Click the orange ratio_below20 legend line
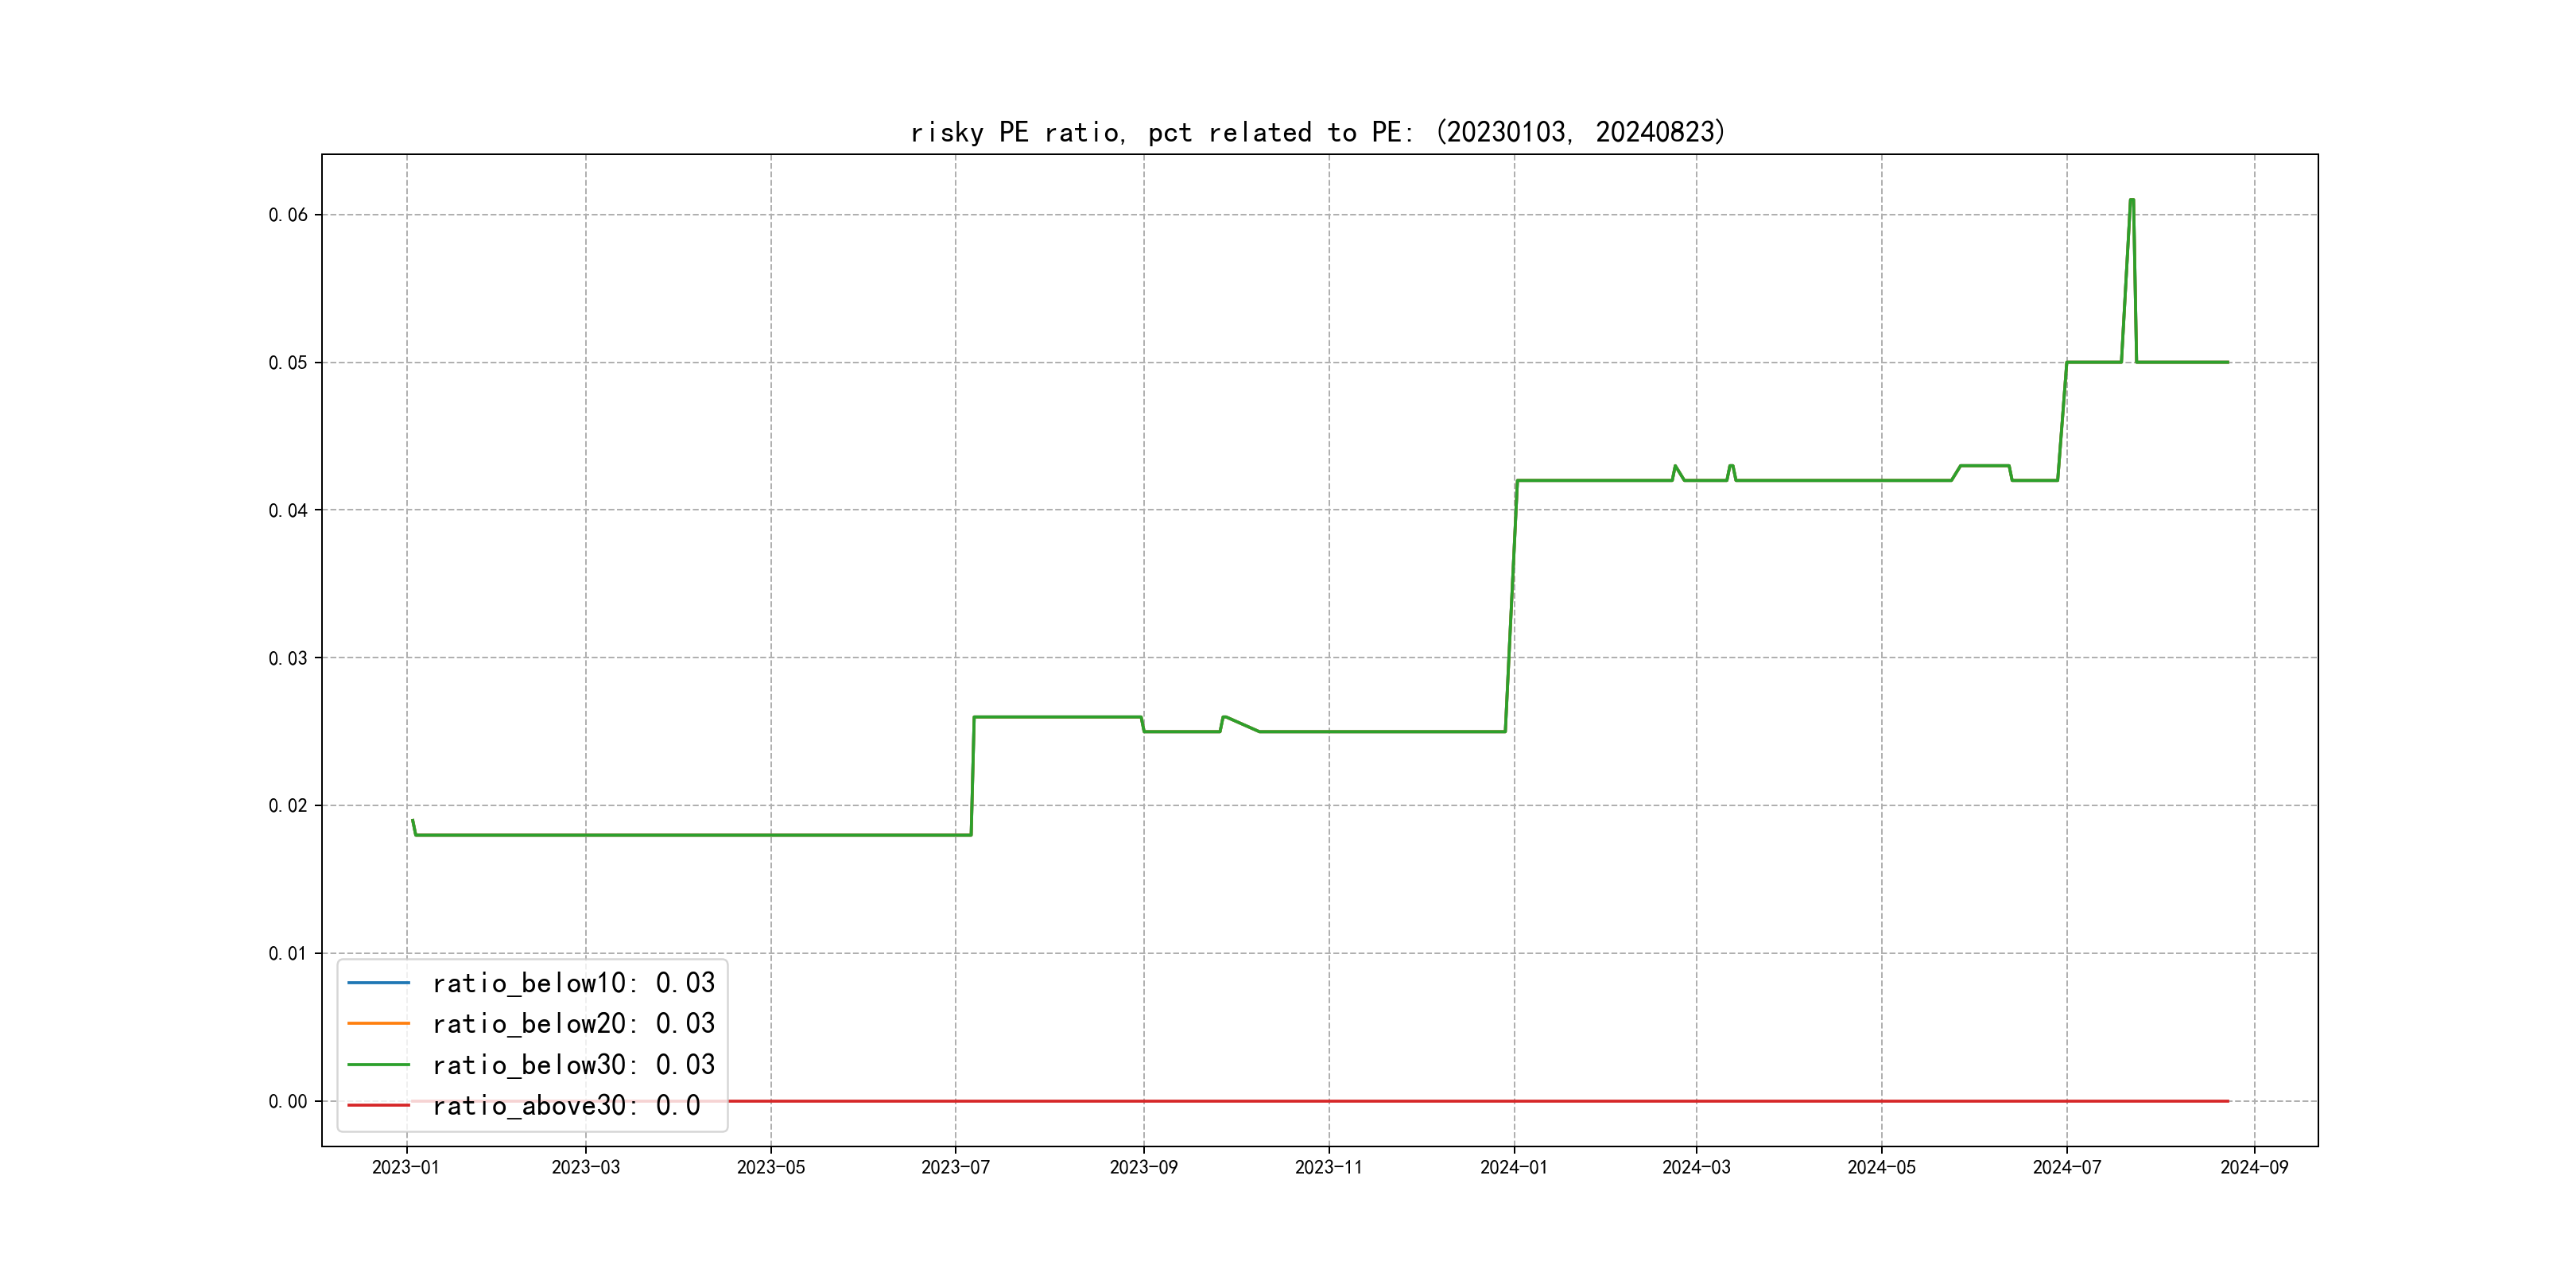The width and height of the screenshot is (2576, 1288). pos(378,1023)
